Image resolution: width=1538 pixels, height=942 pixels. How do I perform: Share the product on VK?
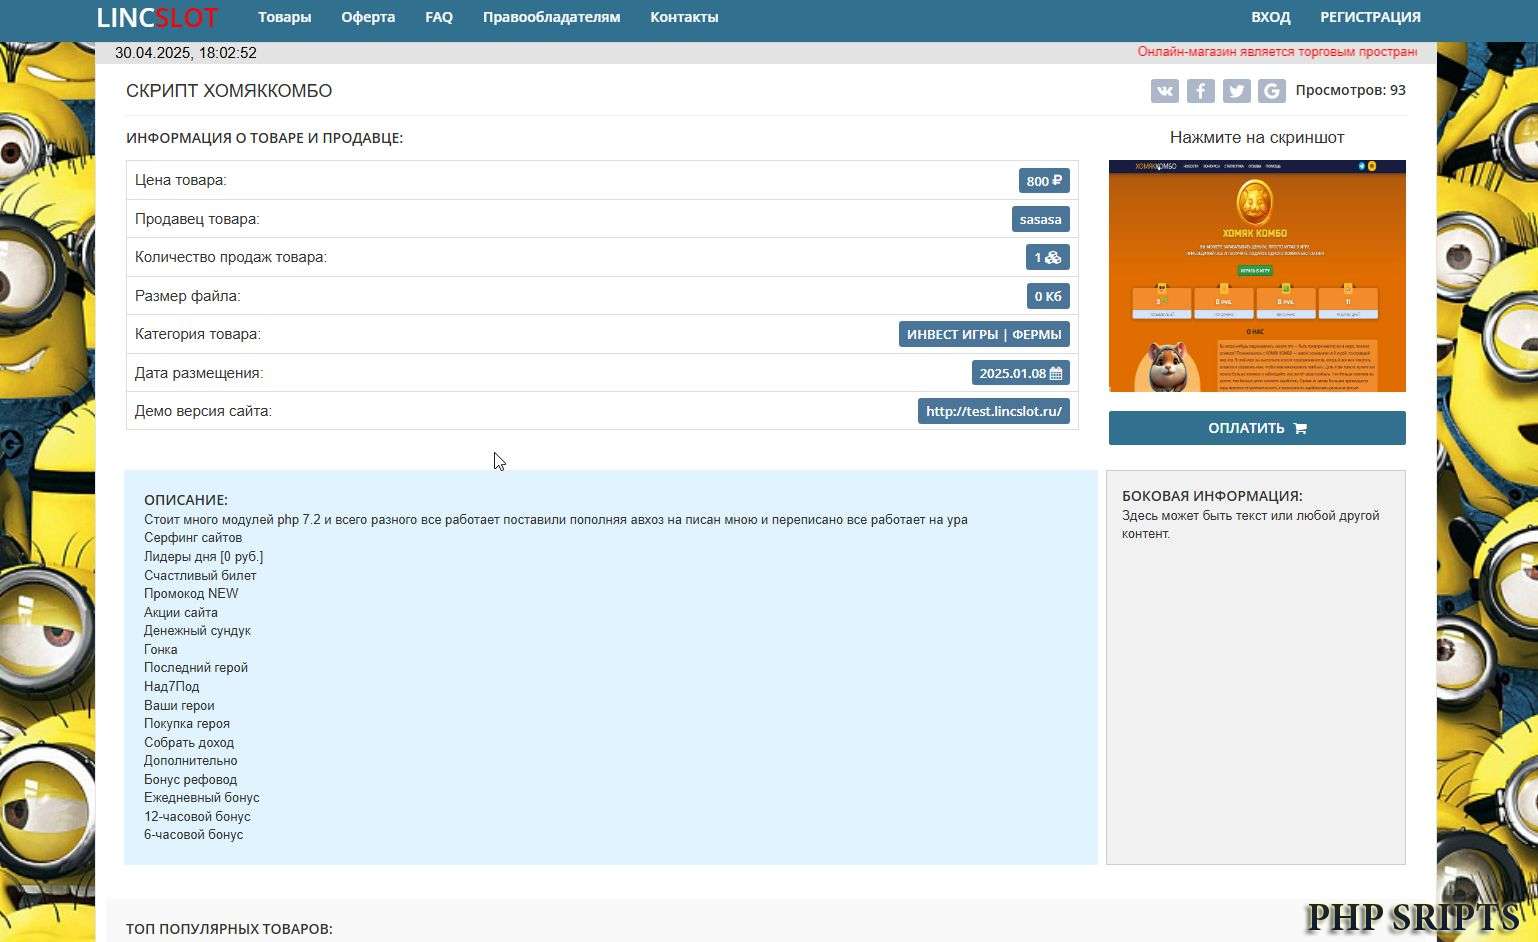(1165, 91)
